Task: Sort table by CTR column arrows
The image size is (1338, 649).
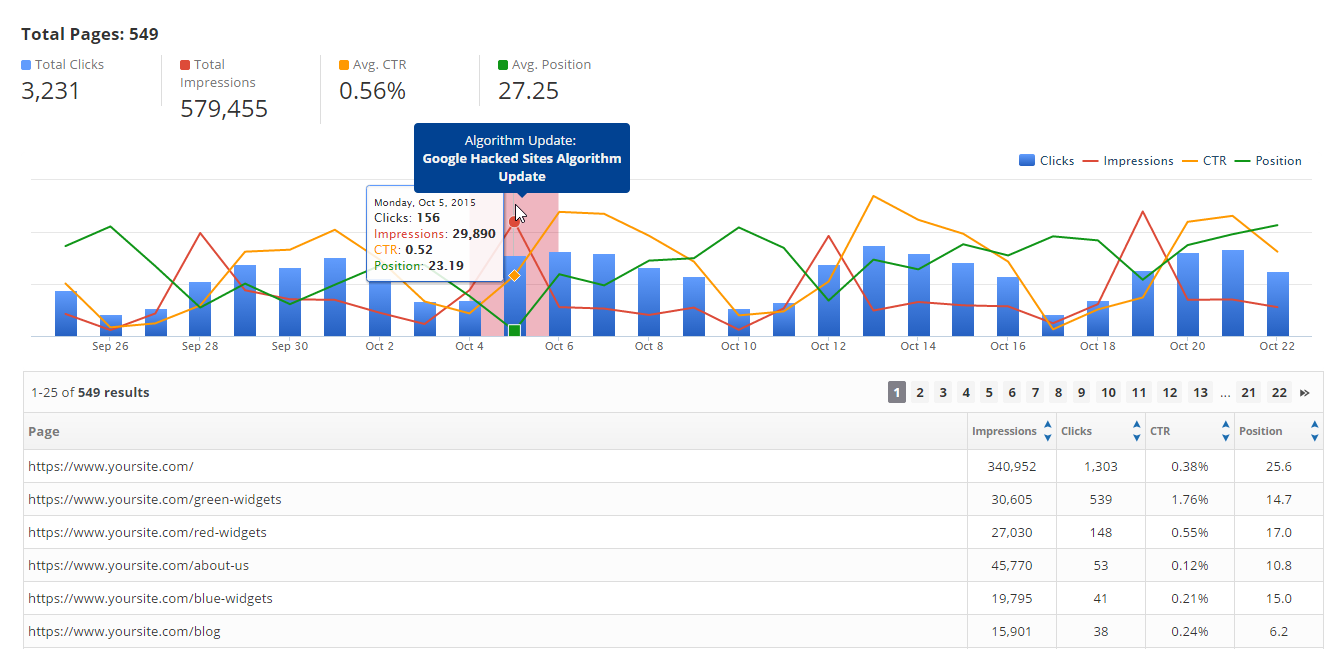Action: click(1225, 431)
